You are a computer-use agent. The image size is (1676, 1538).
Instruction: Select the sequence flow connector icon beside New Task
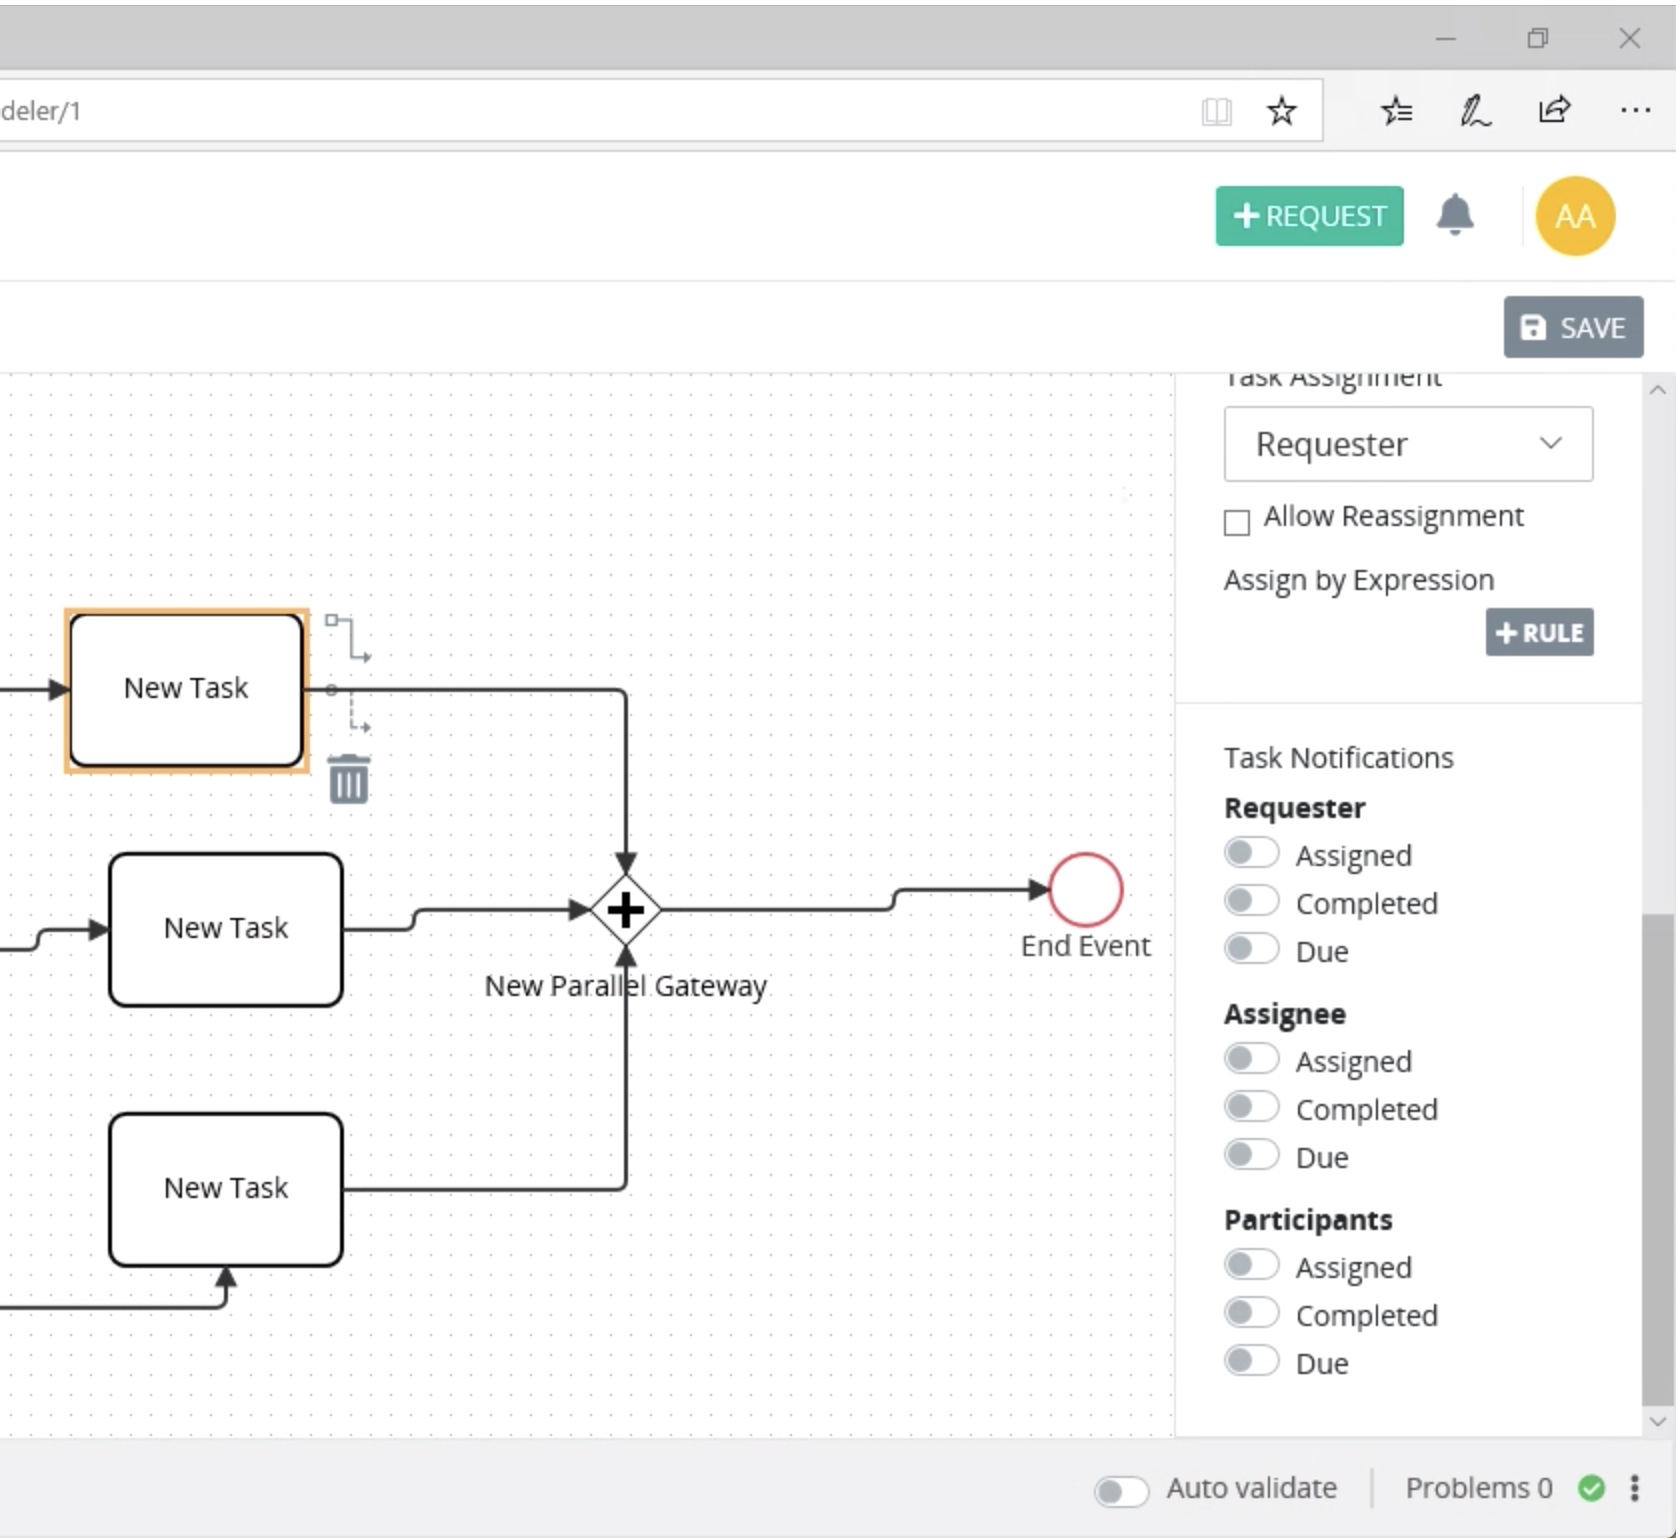coord(348,637)
